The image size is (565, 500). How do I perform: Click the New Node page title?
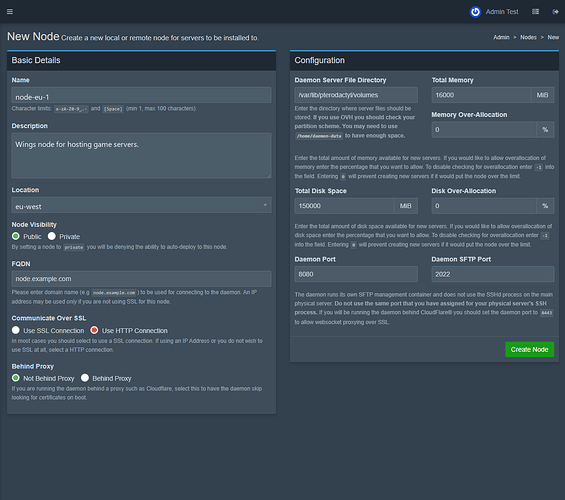coord(33,36)
